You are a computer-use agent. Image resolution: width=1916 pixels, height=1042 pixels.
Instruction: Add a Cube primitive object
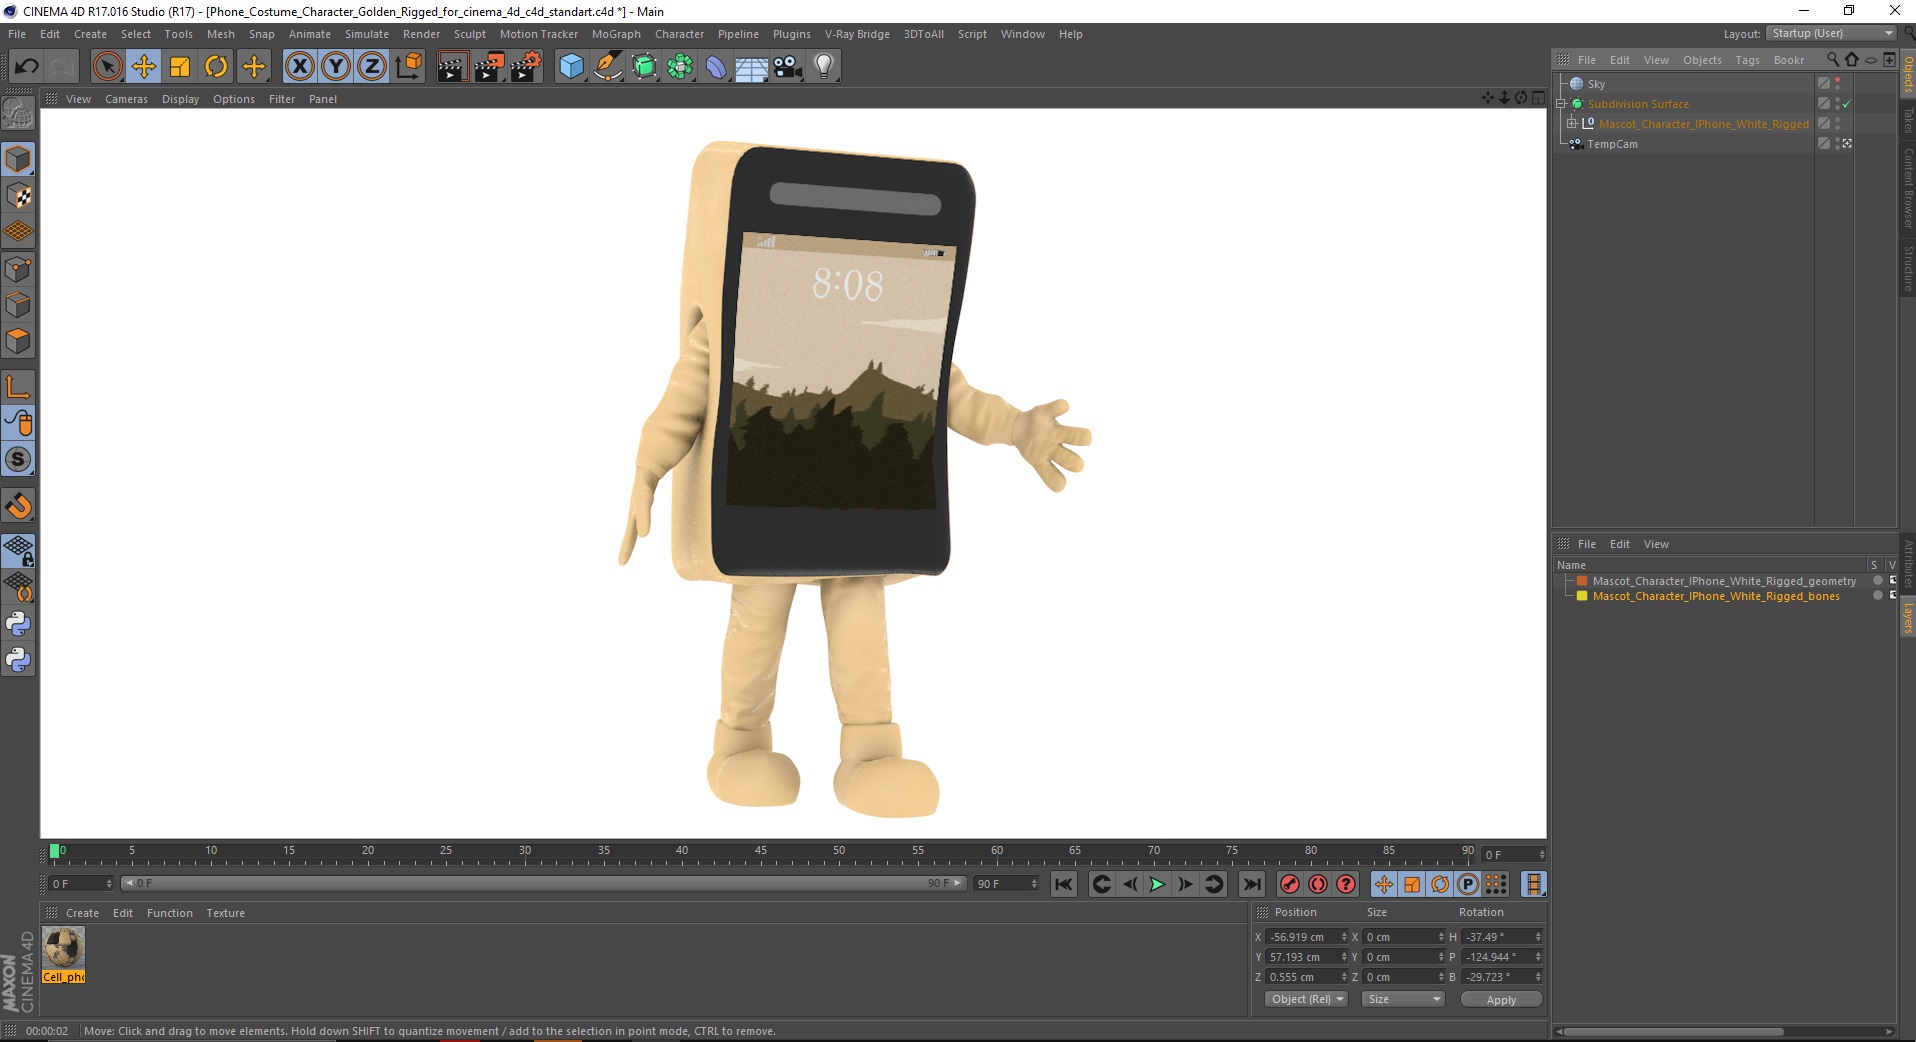(x=571, y=67)
